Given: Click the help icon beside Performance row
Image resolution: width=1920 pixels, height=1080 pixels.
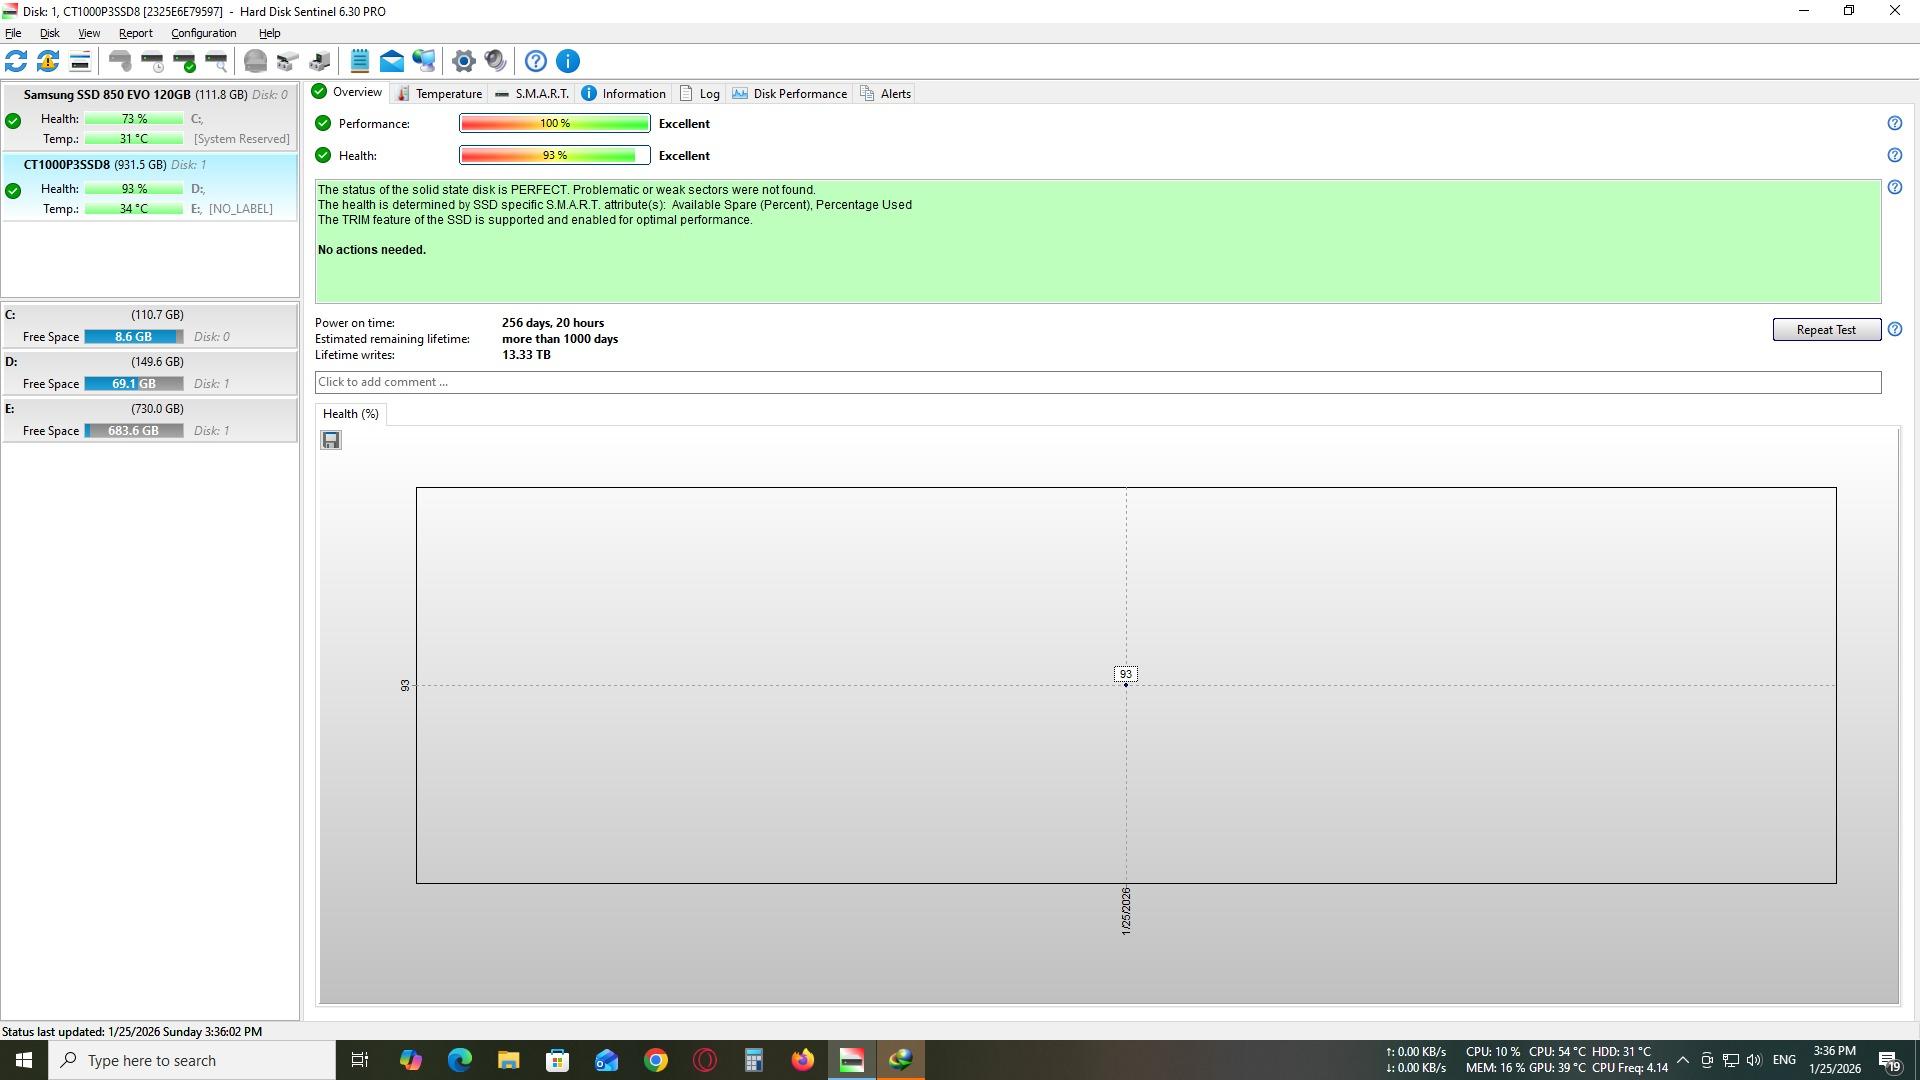Looking at the screenshot, I should tap(1894, 123).
